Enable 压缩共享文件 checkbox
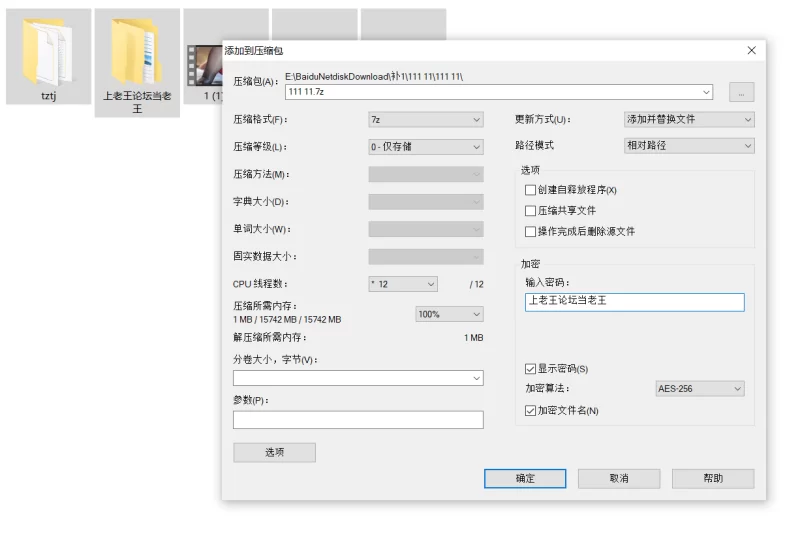800x542 pixels. coord(530,211)
